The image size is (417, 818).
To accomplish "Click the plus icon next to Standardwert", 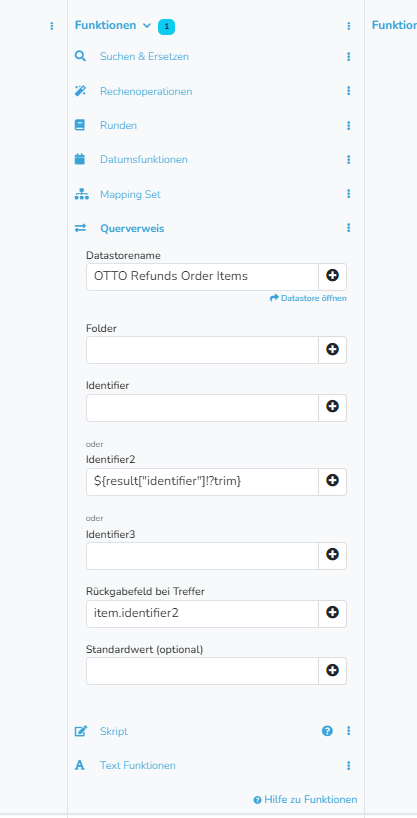I will coord(332,670).
